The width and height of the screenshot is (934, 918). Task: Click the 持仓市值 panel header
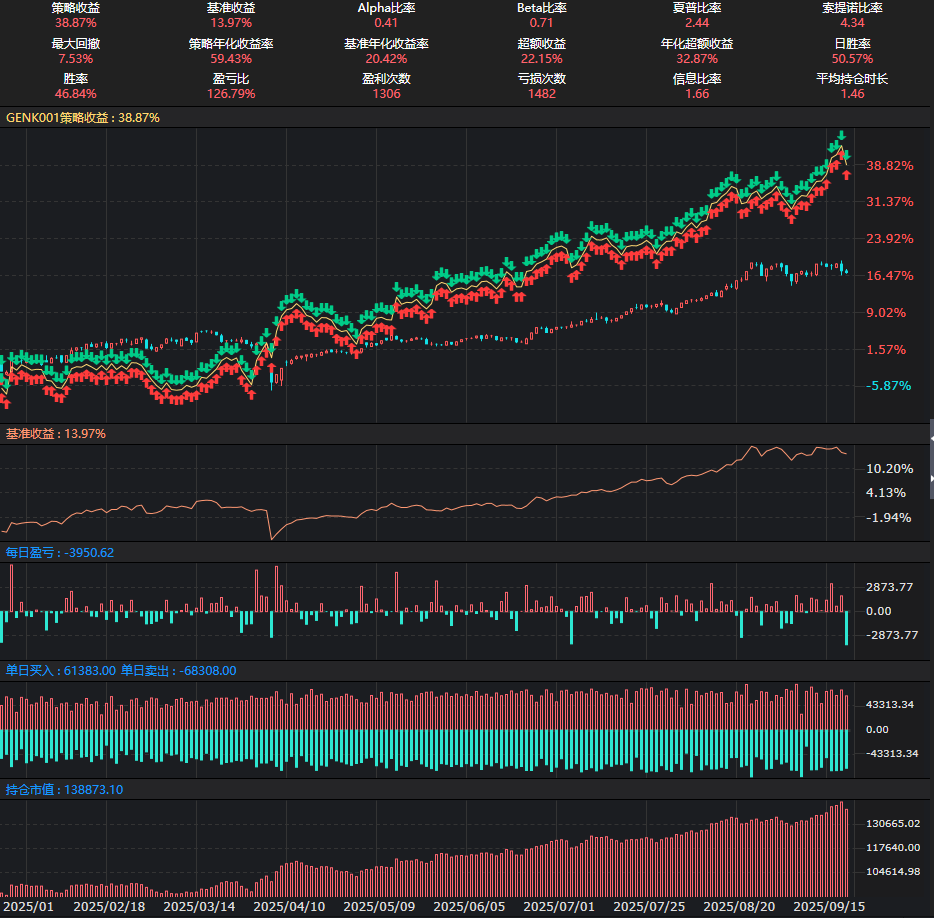pyautogui.click(x=64, y=789)
